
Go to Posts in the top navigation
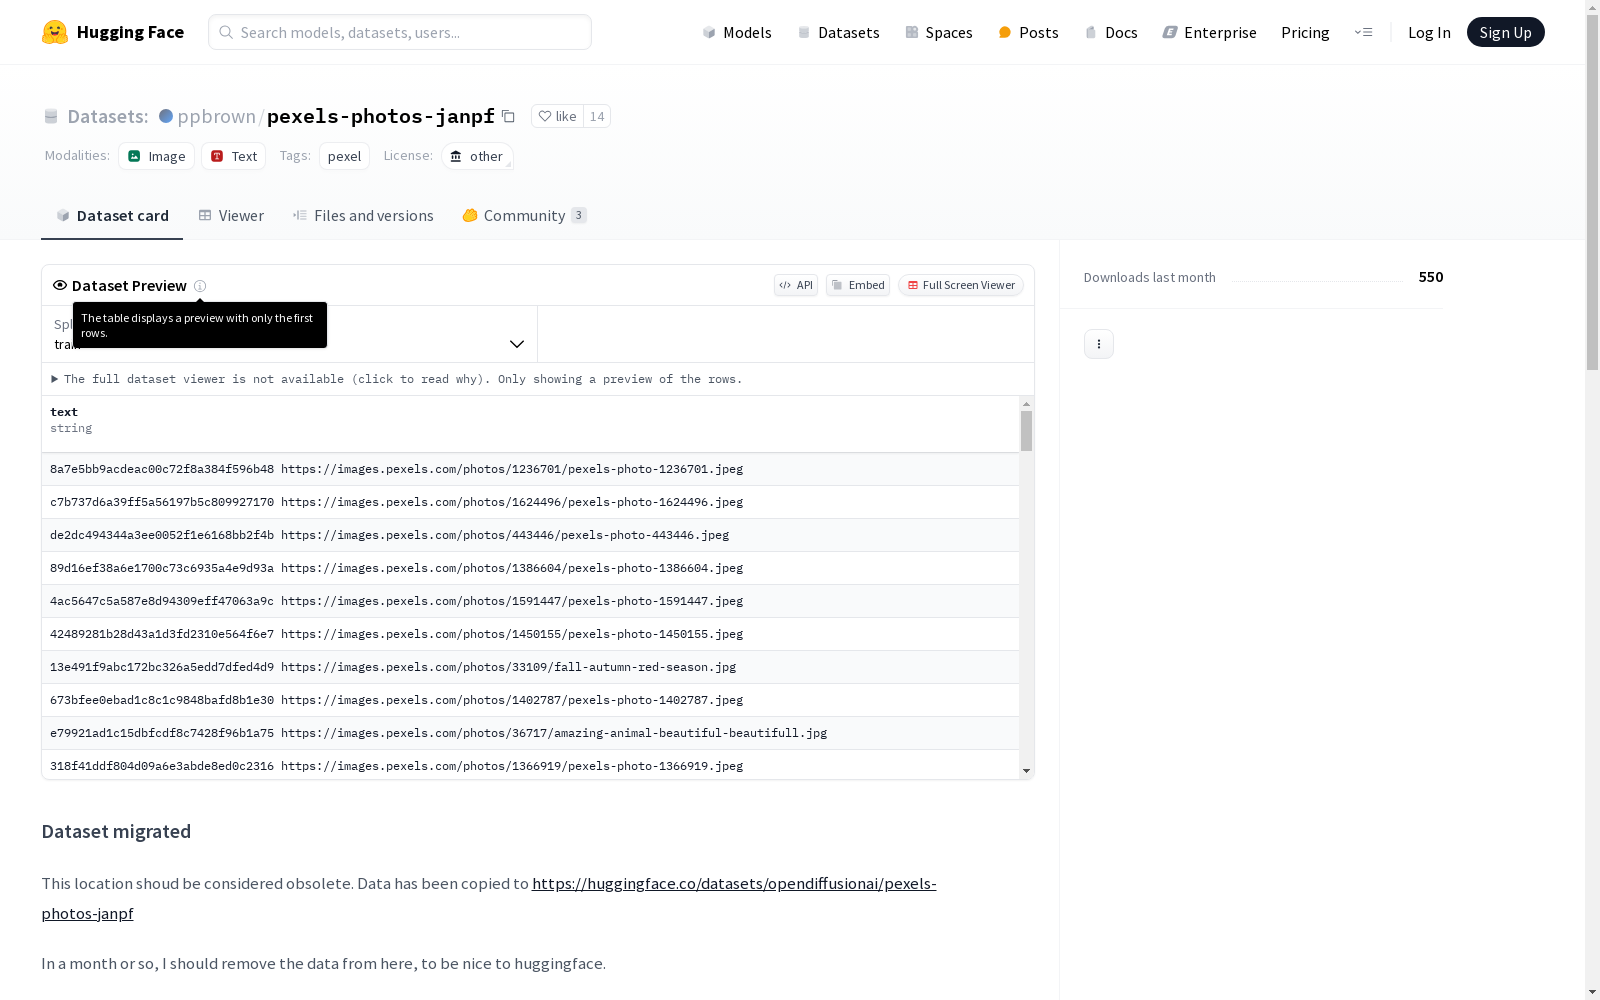click(1028, 32)
